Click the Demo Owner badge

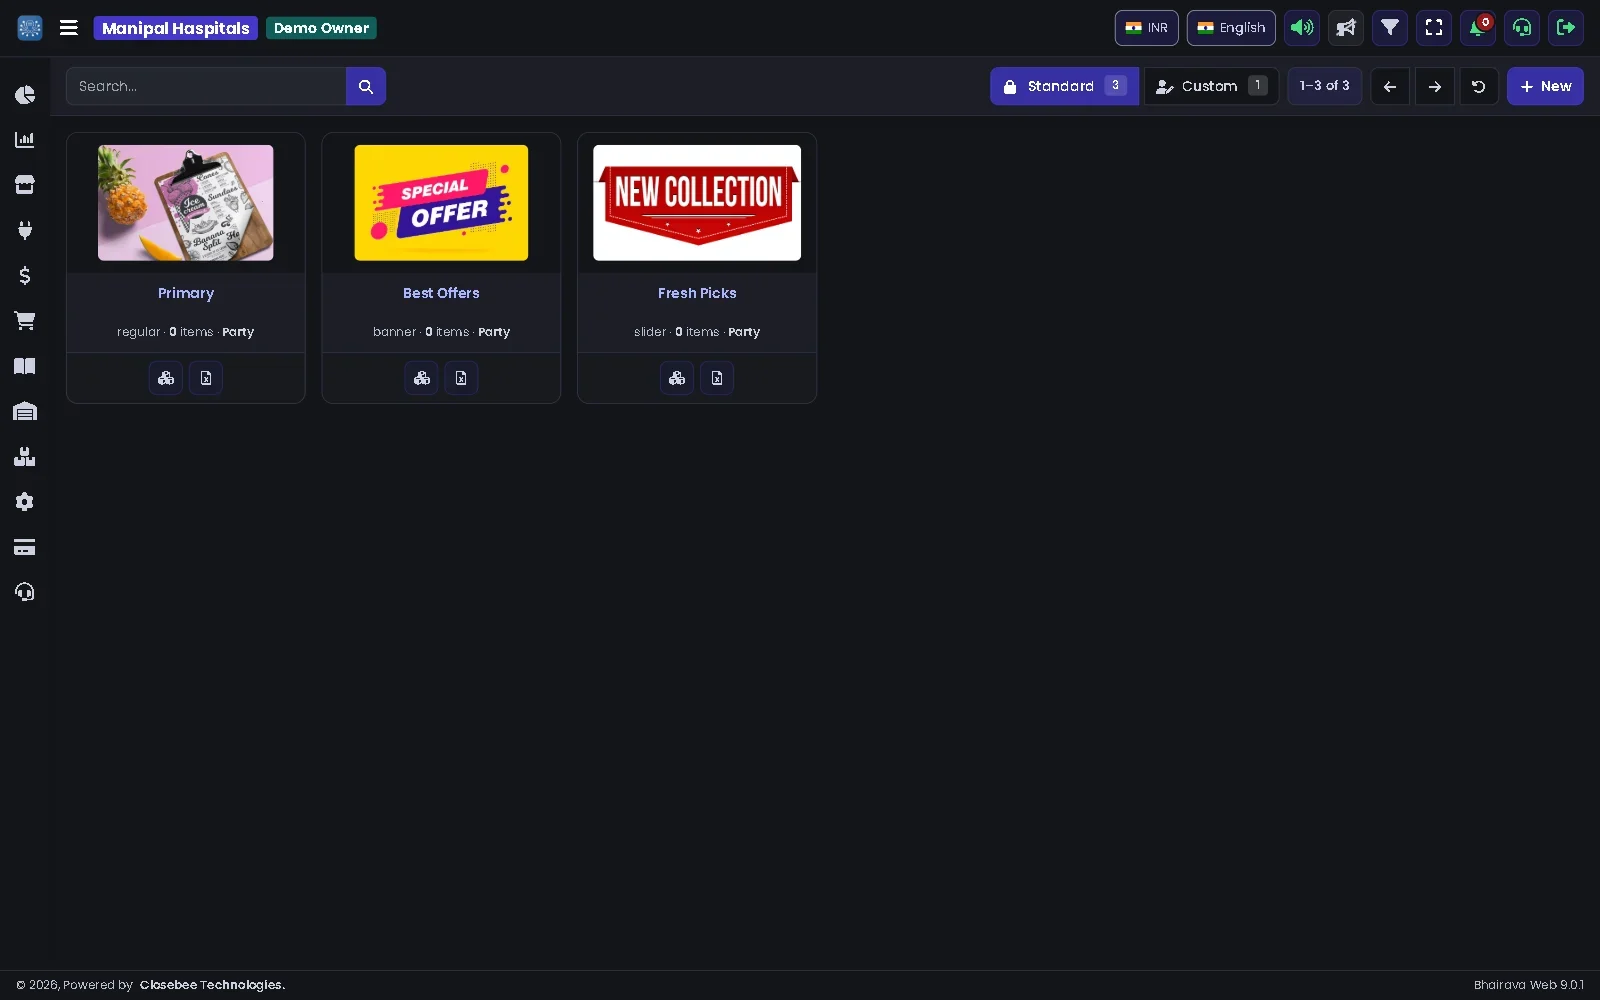tap(321, 28)
